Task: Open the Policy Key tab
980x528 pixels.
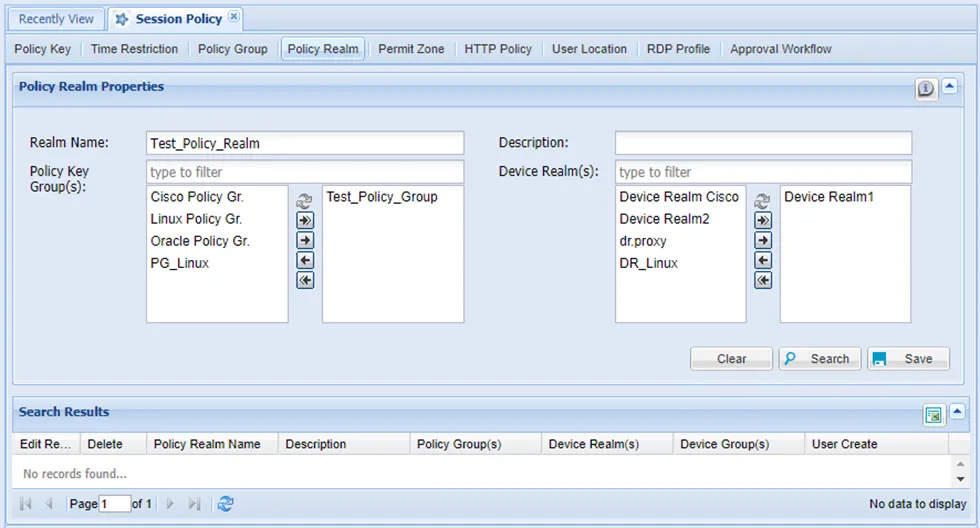Action: click(x=42, y=49)
